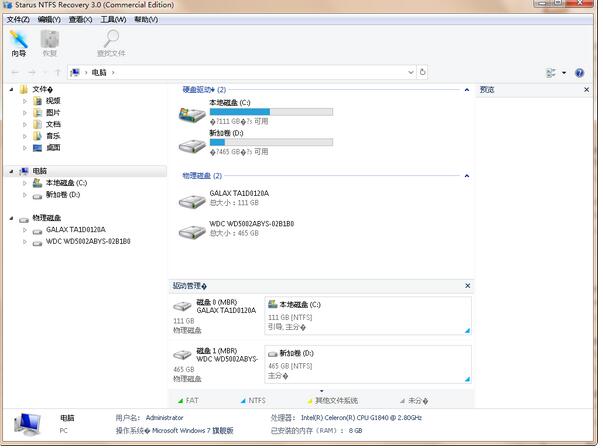The width and height of the screenshot is (603, 448).
Task: Open the 查看(X) menu
Action: click(80, 19)
